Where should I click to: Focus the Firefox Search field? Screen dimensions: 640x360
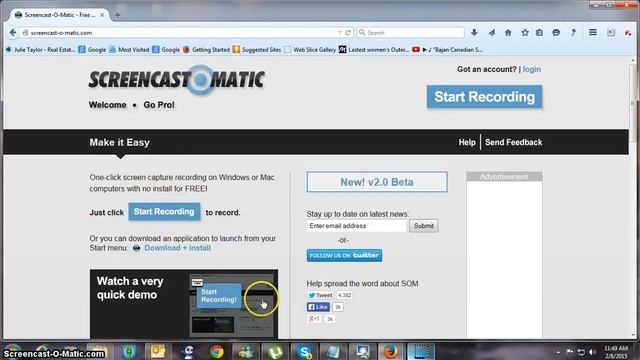(x=411, y=32)
